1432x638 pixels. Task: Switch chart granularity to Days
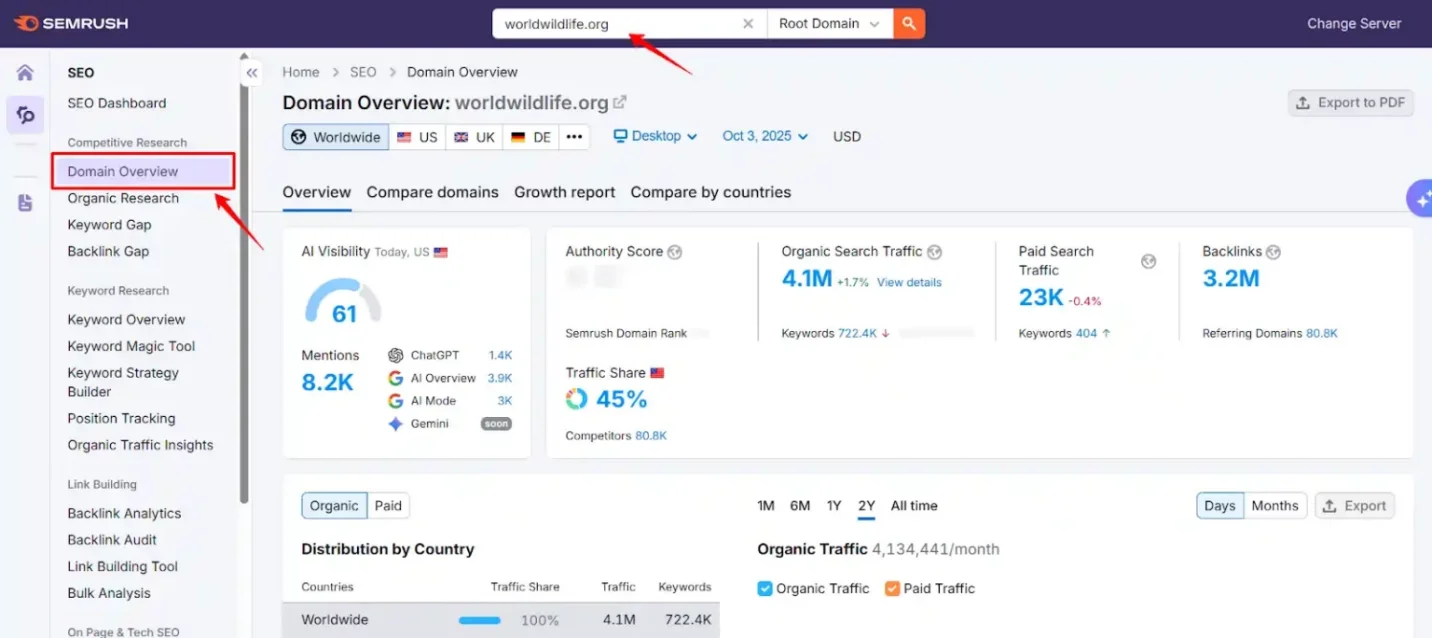pos(1220,506)
